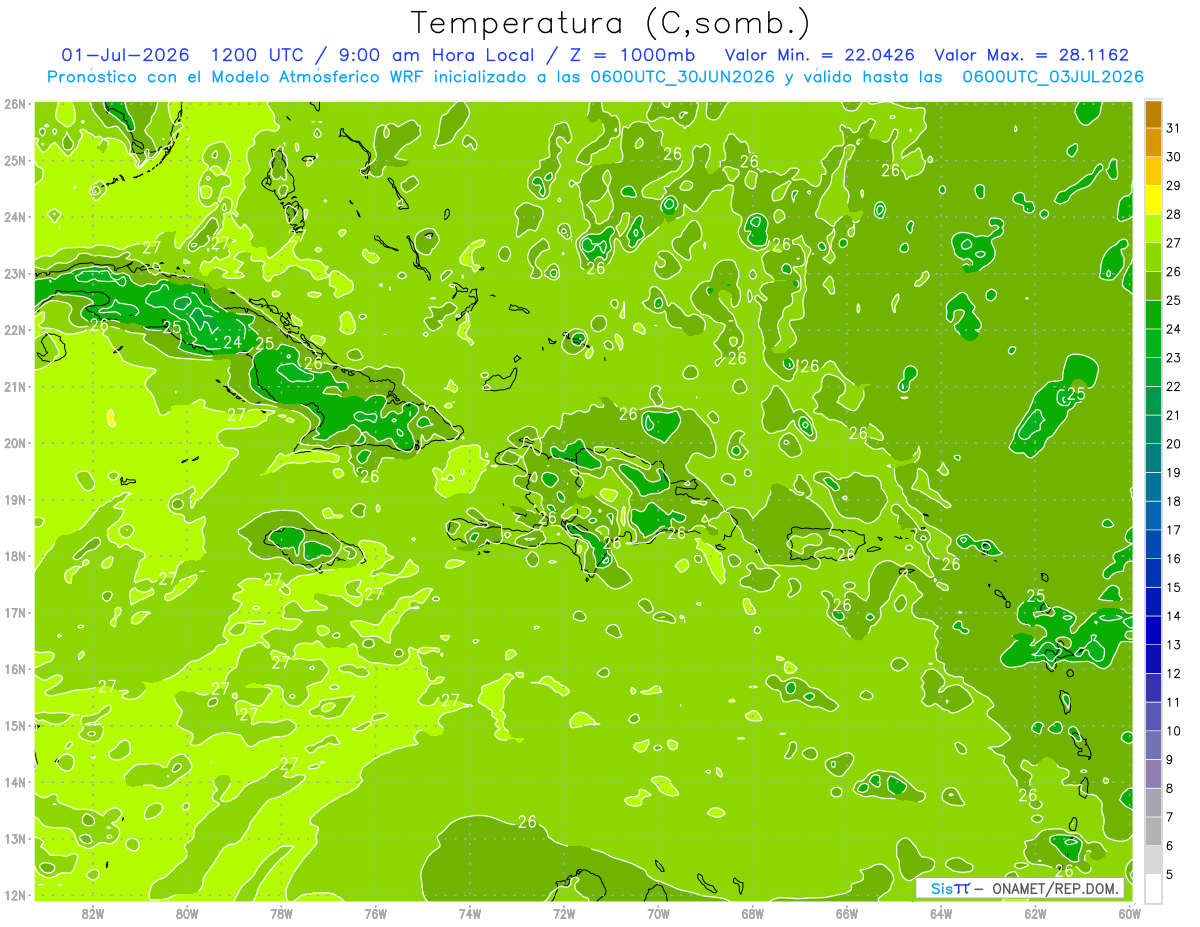
Task: Click 'Valor Max. = 28.1162' text
Action: (1032, 55)
